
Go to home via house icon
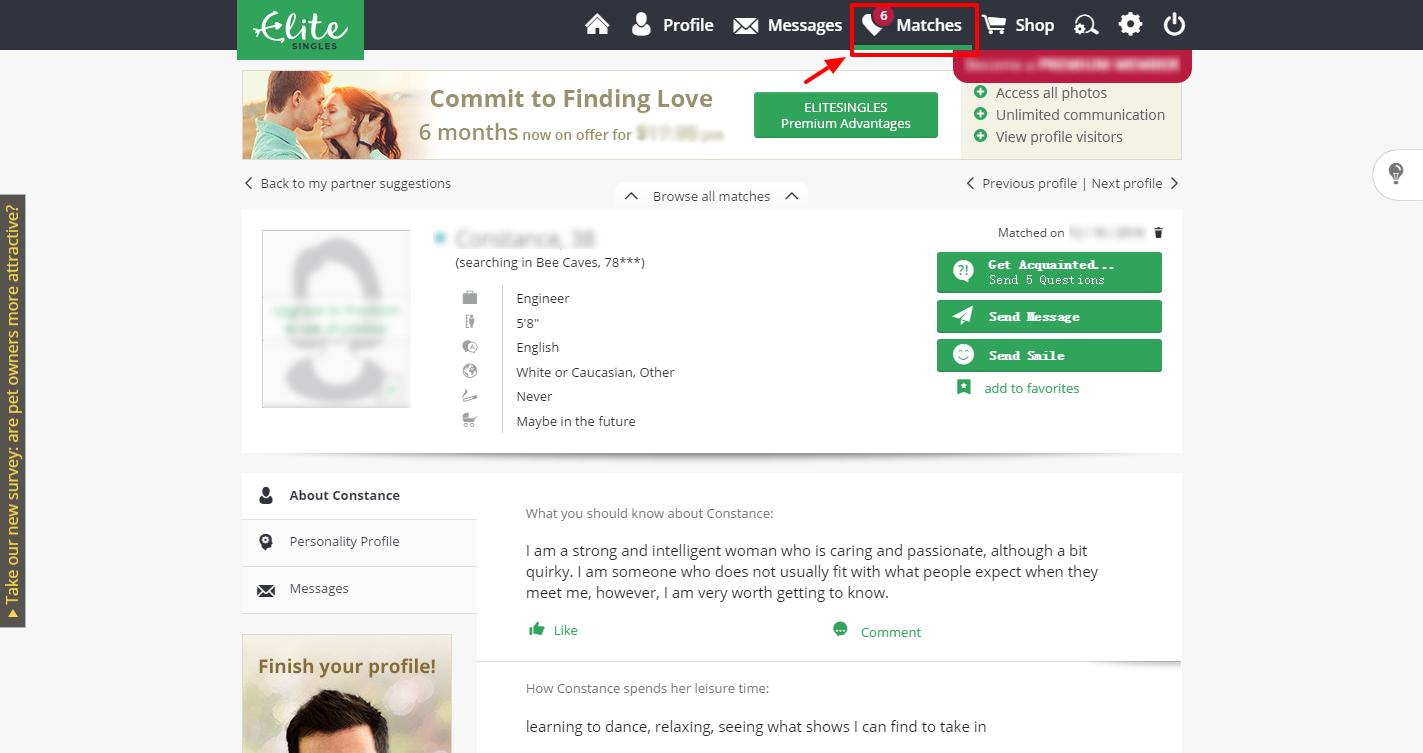click(x=597, y=25)
